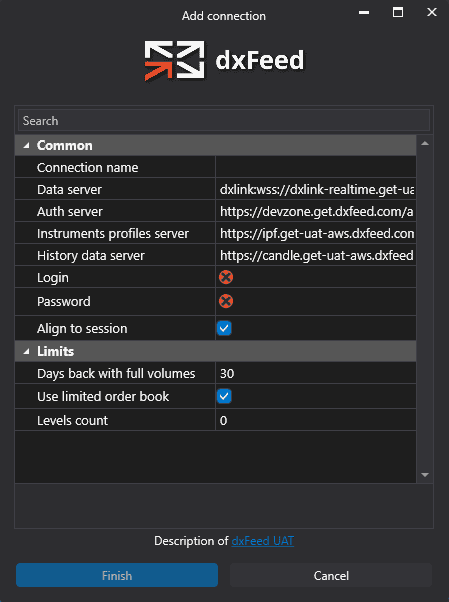449x602 pixels.
Task: Select the Days back with full volumes label
Action: (116, 373)
